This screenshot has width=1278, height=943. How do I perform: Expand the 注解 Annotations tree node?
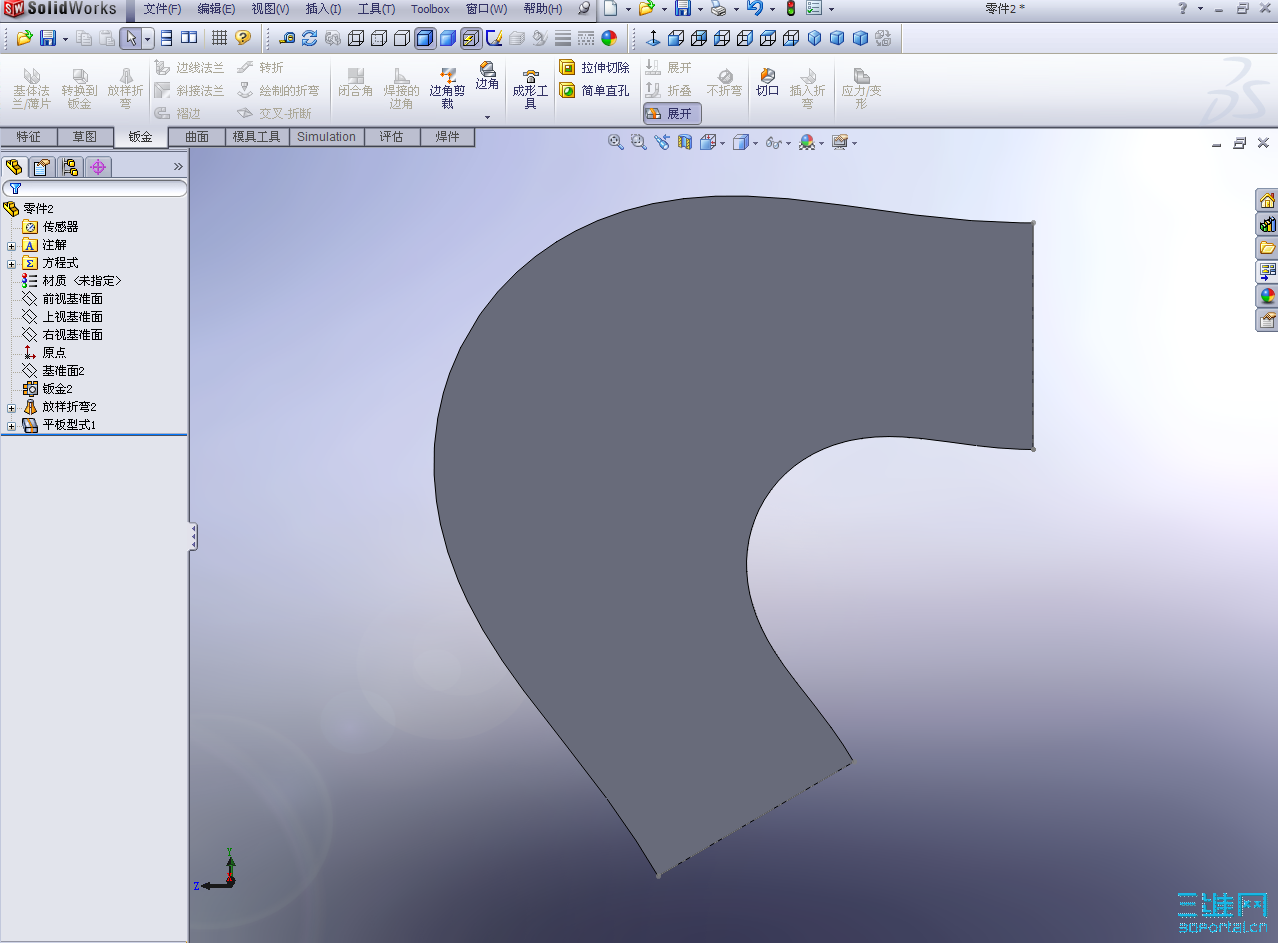pos(12,245)
